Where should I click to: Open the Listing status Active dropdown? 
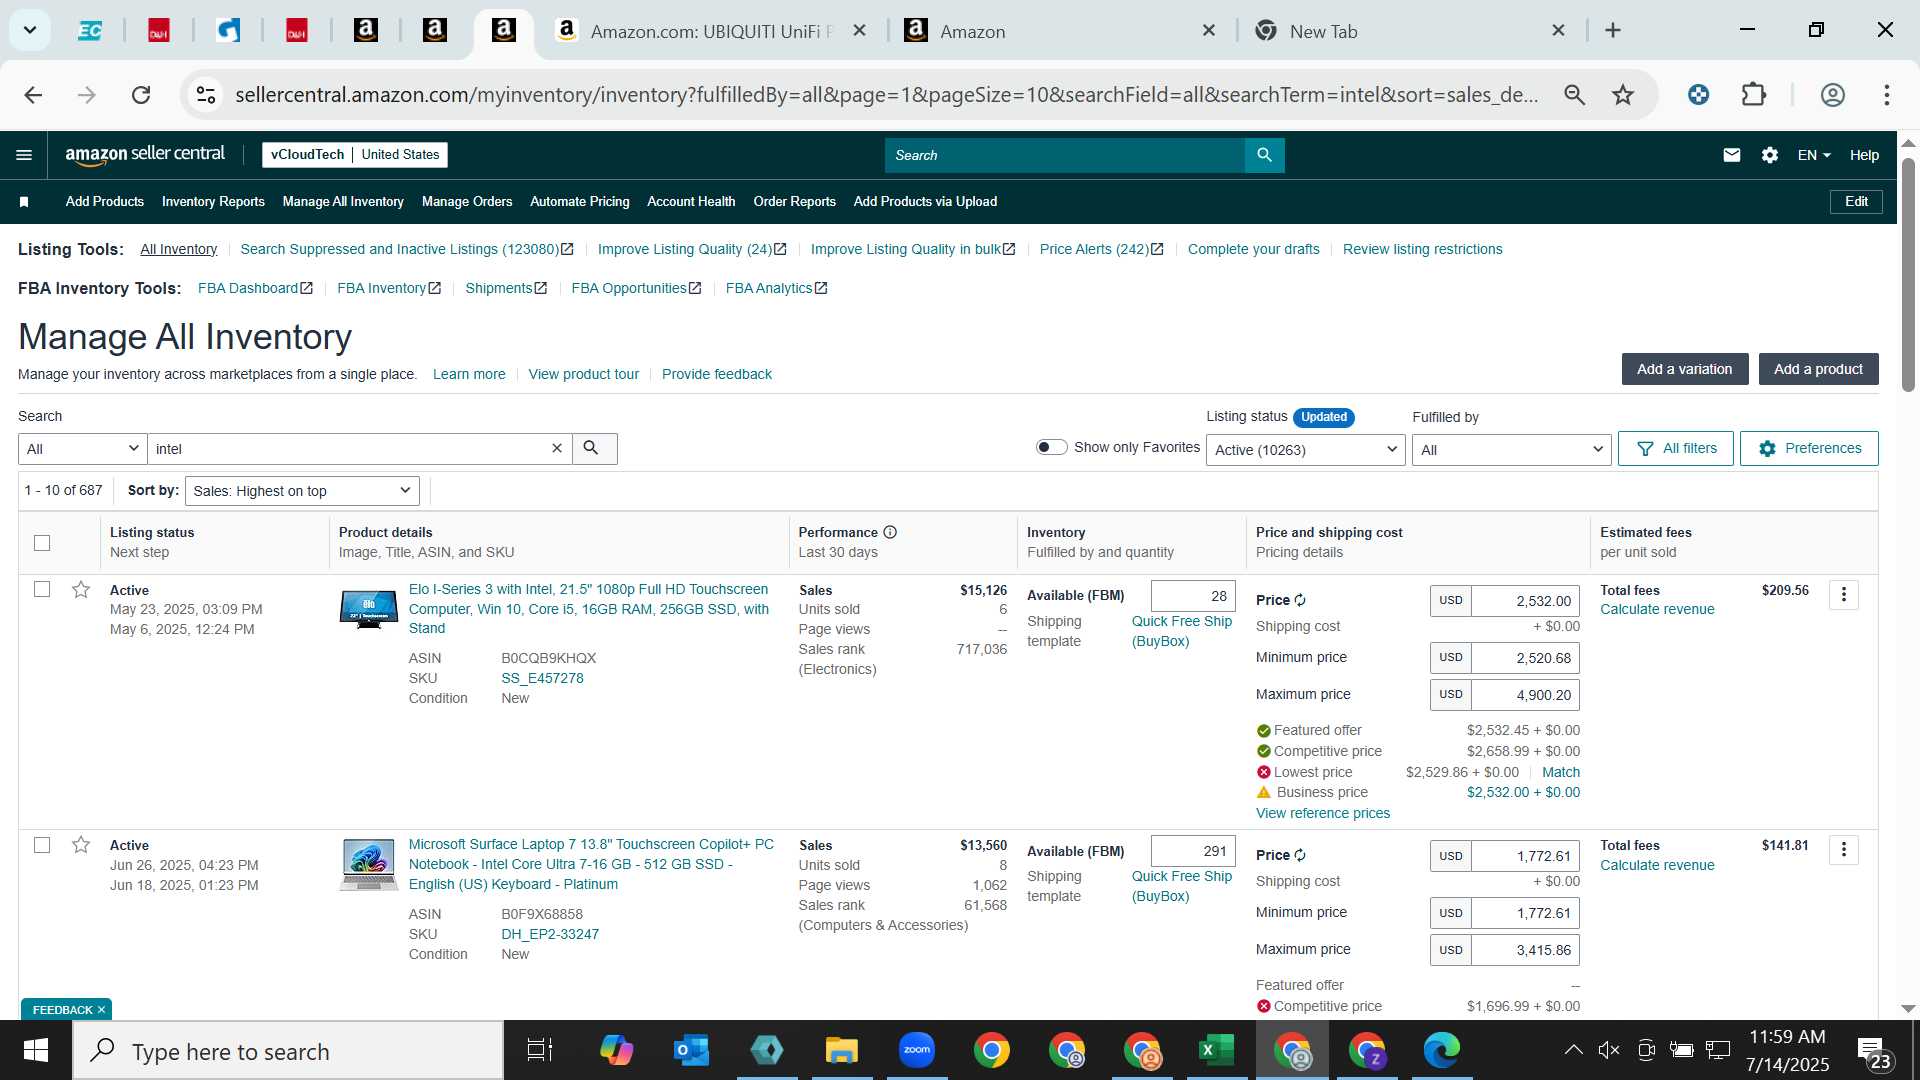tap(1305, 450)
